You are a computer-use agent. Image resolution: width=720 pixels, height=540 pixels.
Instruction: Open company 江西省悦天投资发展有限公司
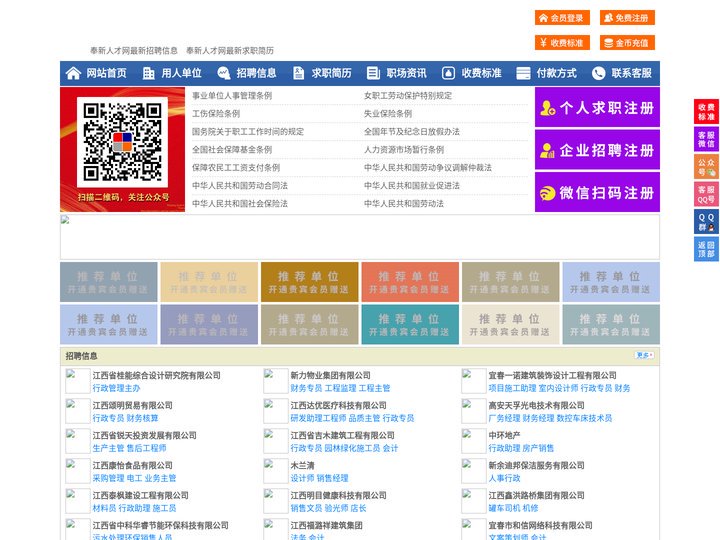pos(144,435)
